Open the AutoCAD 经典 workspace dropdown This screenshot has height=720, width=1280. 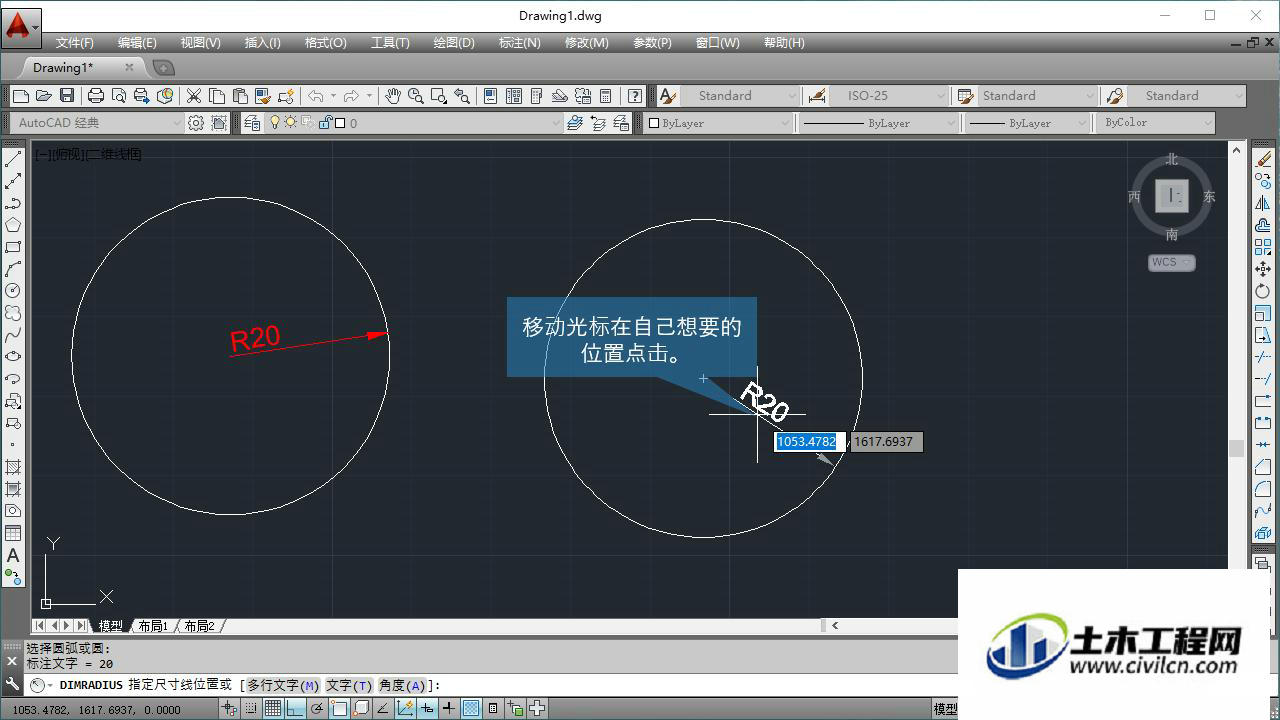click(97, 123)
